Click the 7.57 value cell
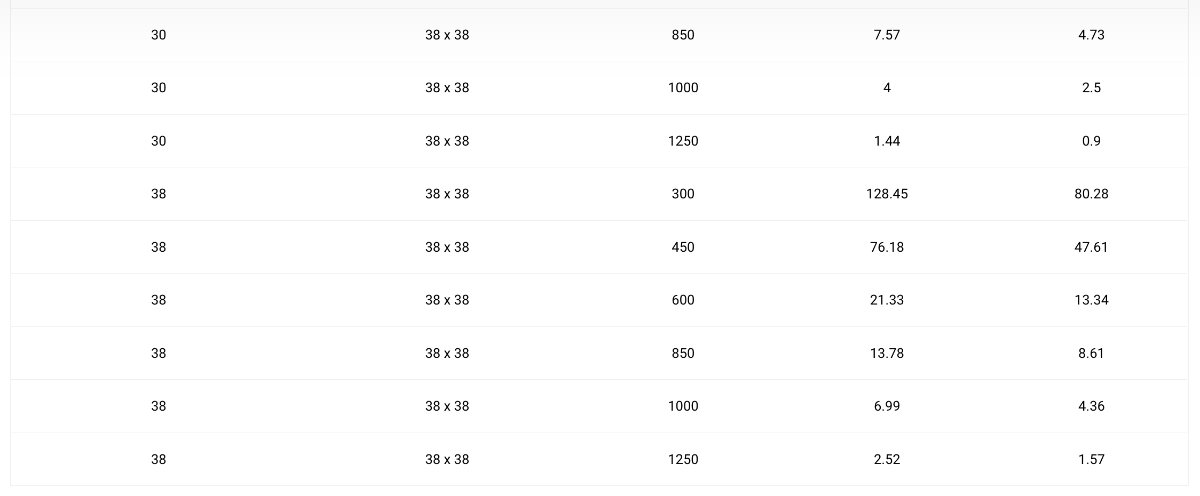Image resolution: width=1200 pixels, height=496 pixels. point(886,35)
